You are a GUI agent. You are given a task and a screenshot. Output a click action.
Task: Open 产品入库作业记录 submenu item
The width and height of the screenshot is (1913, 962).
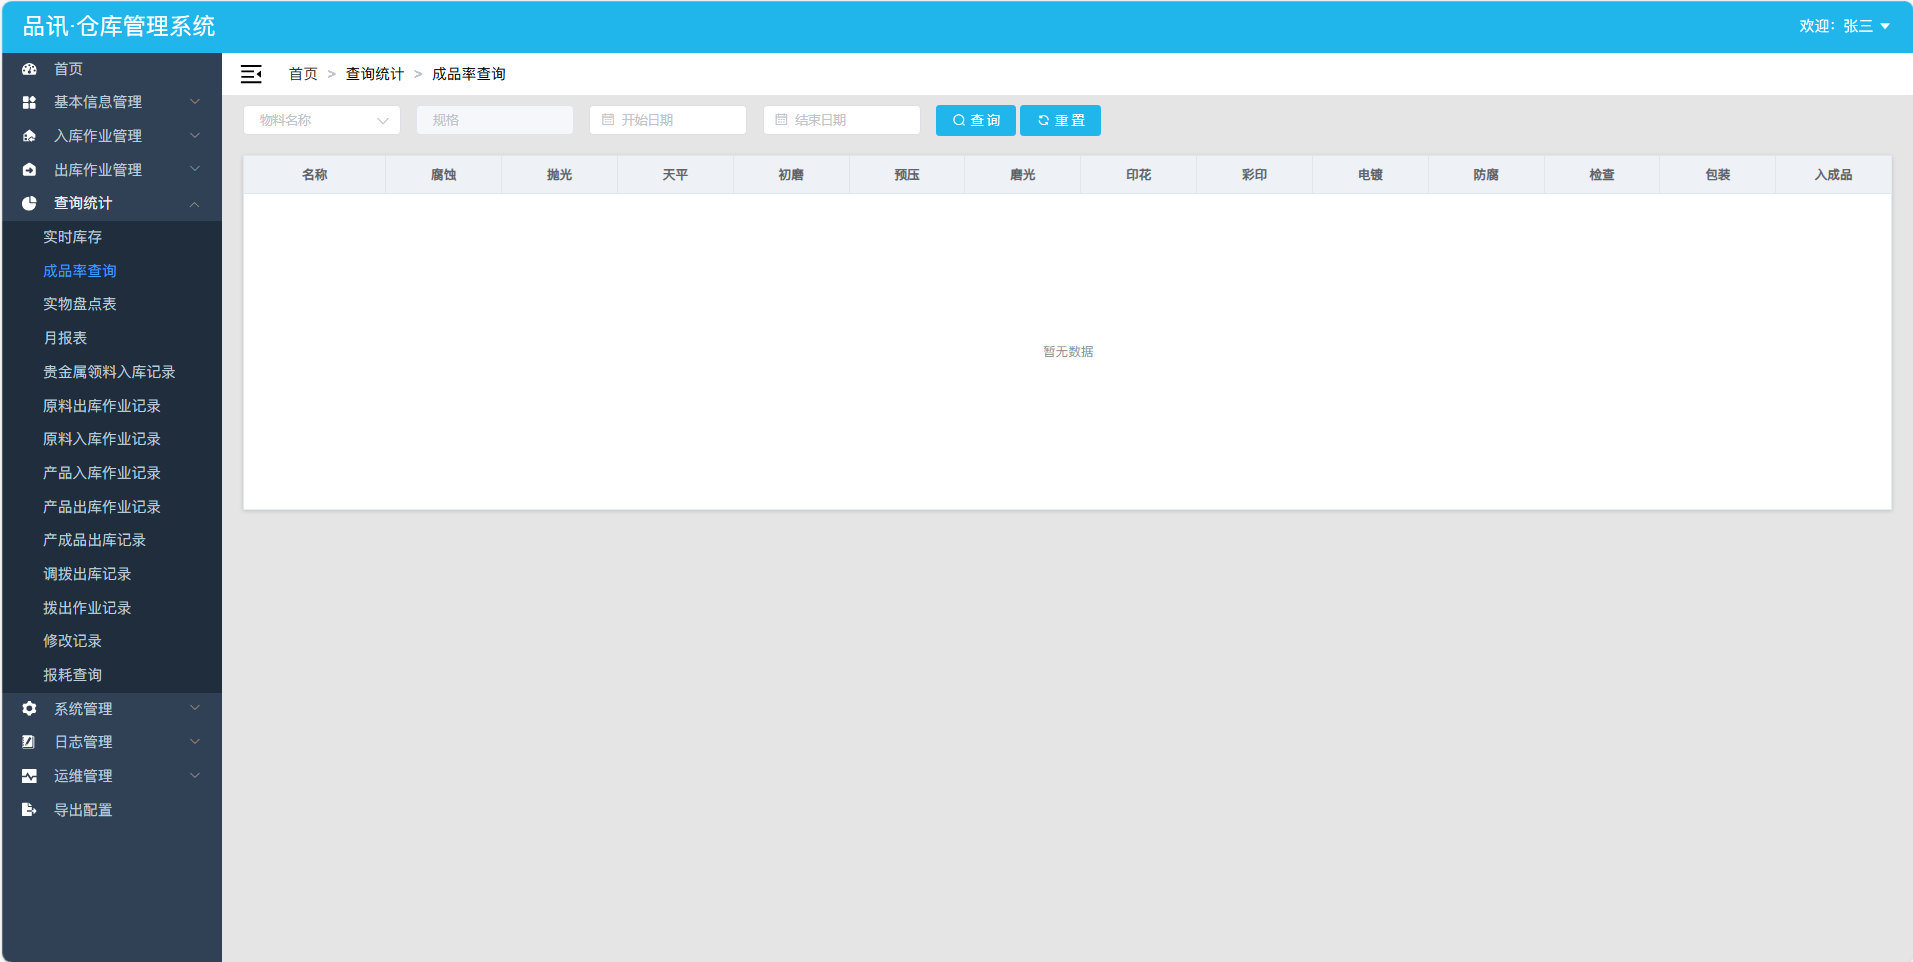click(112, 473)
